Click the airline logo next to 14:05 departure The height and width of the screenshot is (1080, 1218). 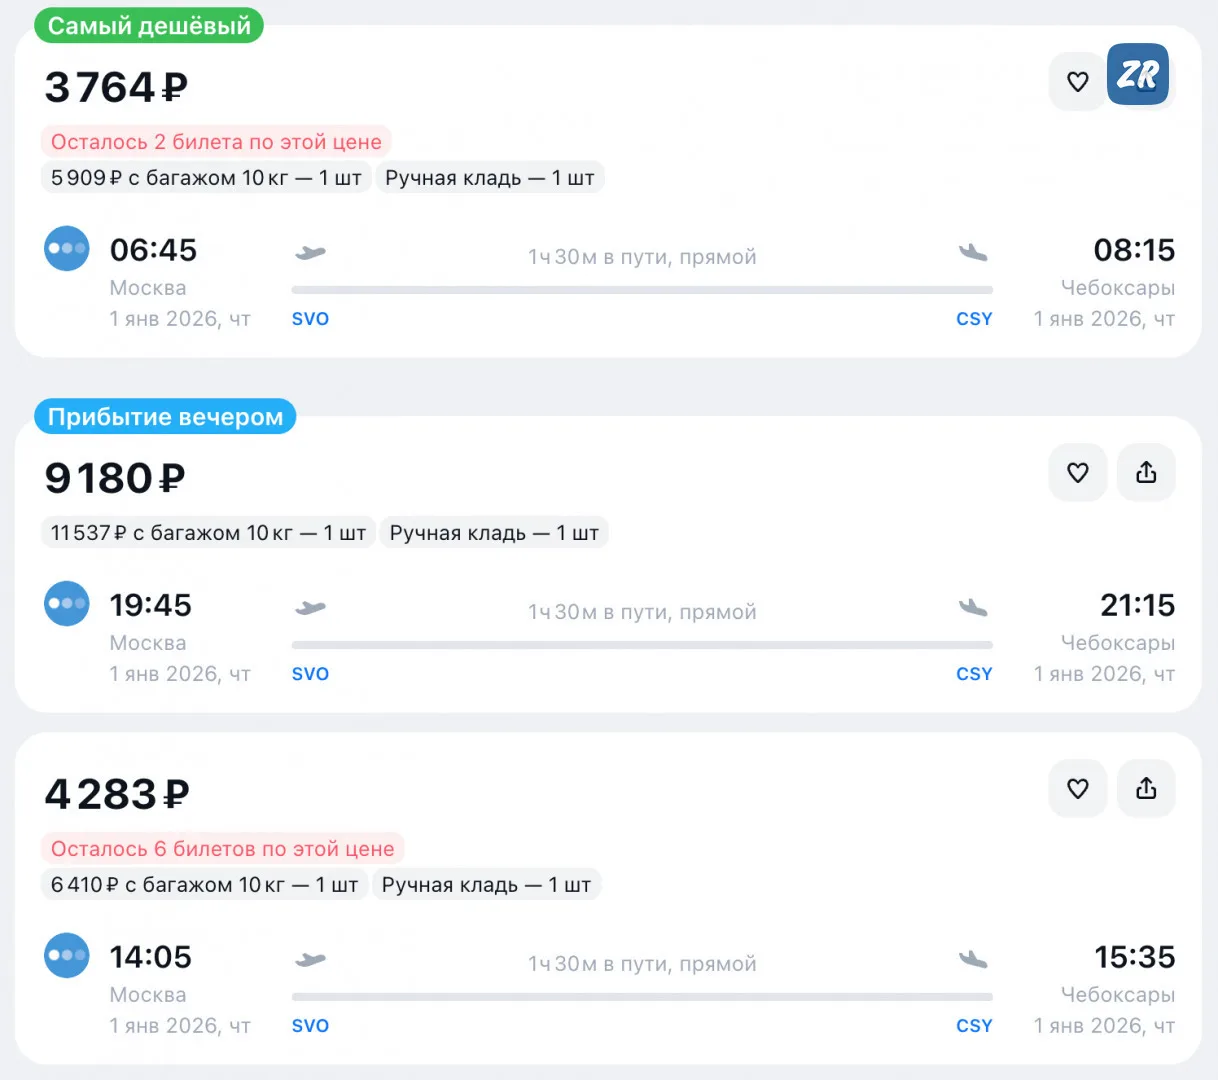click(x=67, y=956)
